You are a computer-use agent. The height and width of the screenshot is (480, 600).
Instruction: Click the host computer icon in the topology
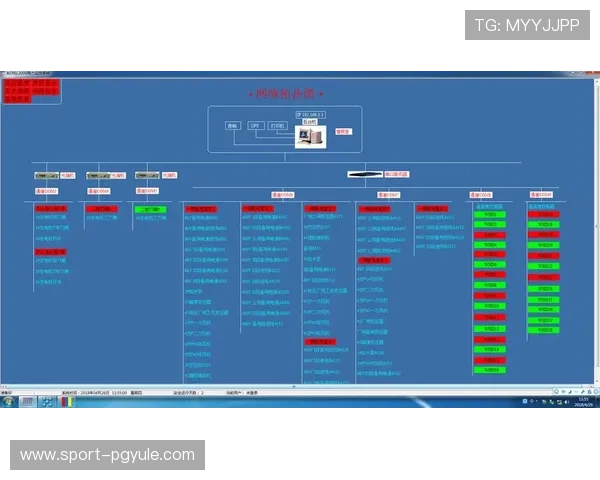tap(310, 137)
